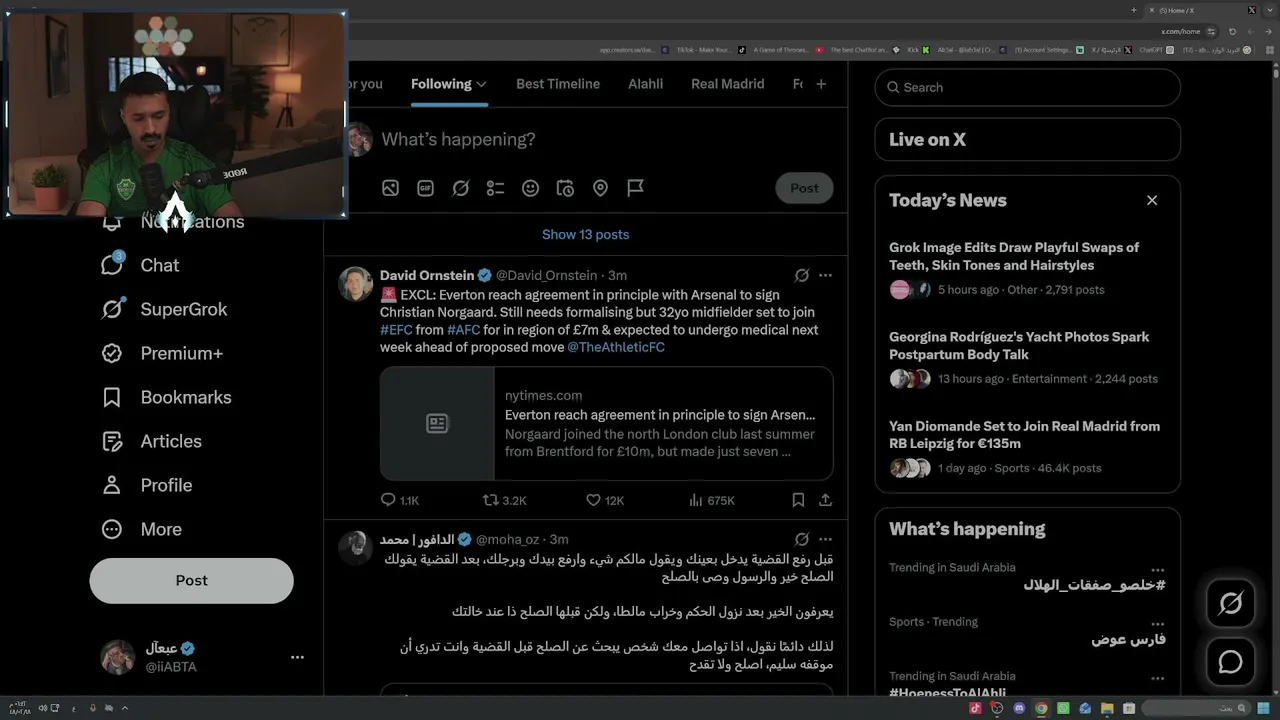
Task: Share David Ornstein's post
Action: pos(825,500)
